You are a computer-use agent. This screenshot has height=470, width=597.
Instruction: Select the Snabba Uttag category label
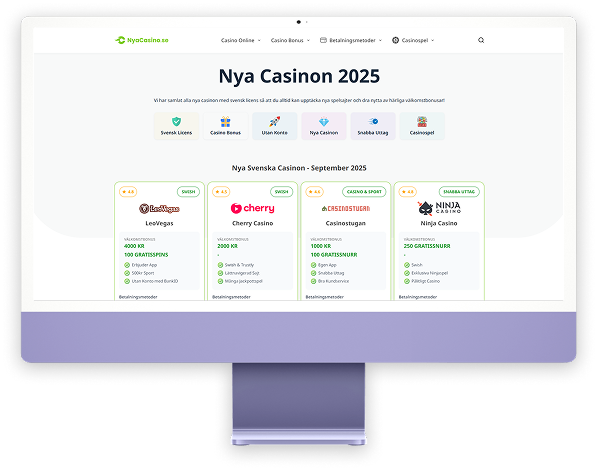coord(373,133)
